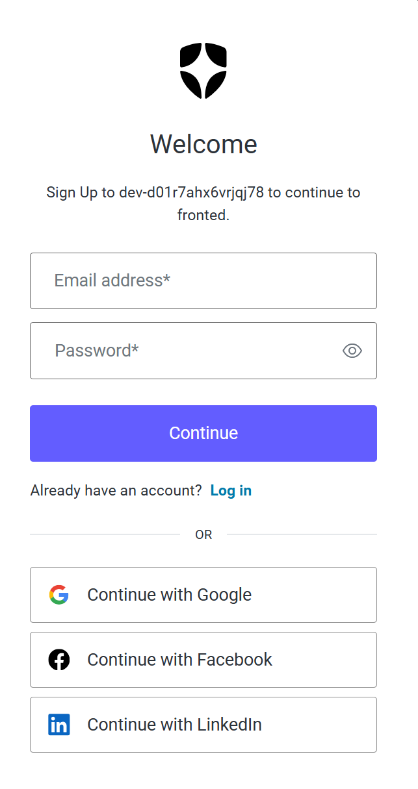Image resolution: width=418 pixels, height=789 pixels.
Task: Sign up via Continue with Google text
Action: pyautogui.click(x=170, y=595)
